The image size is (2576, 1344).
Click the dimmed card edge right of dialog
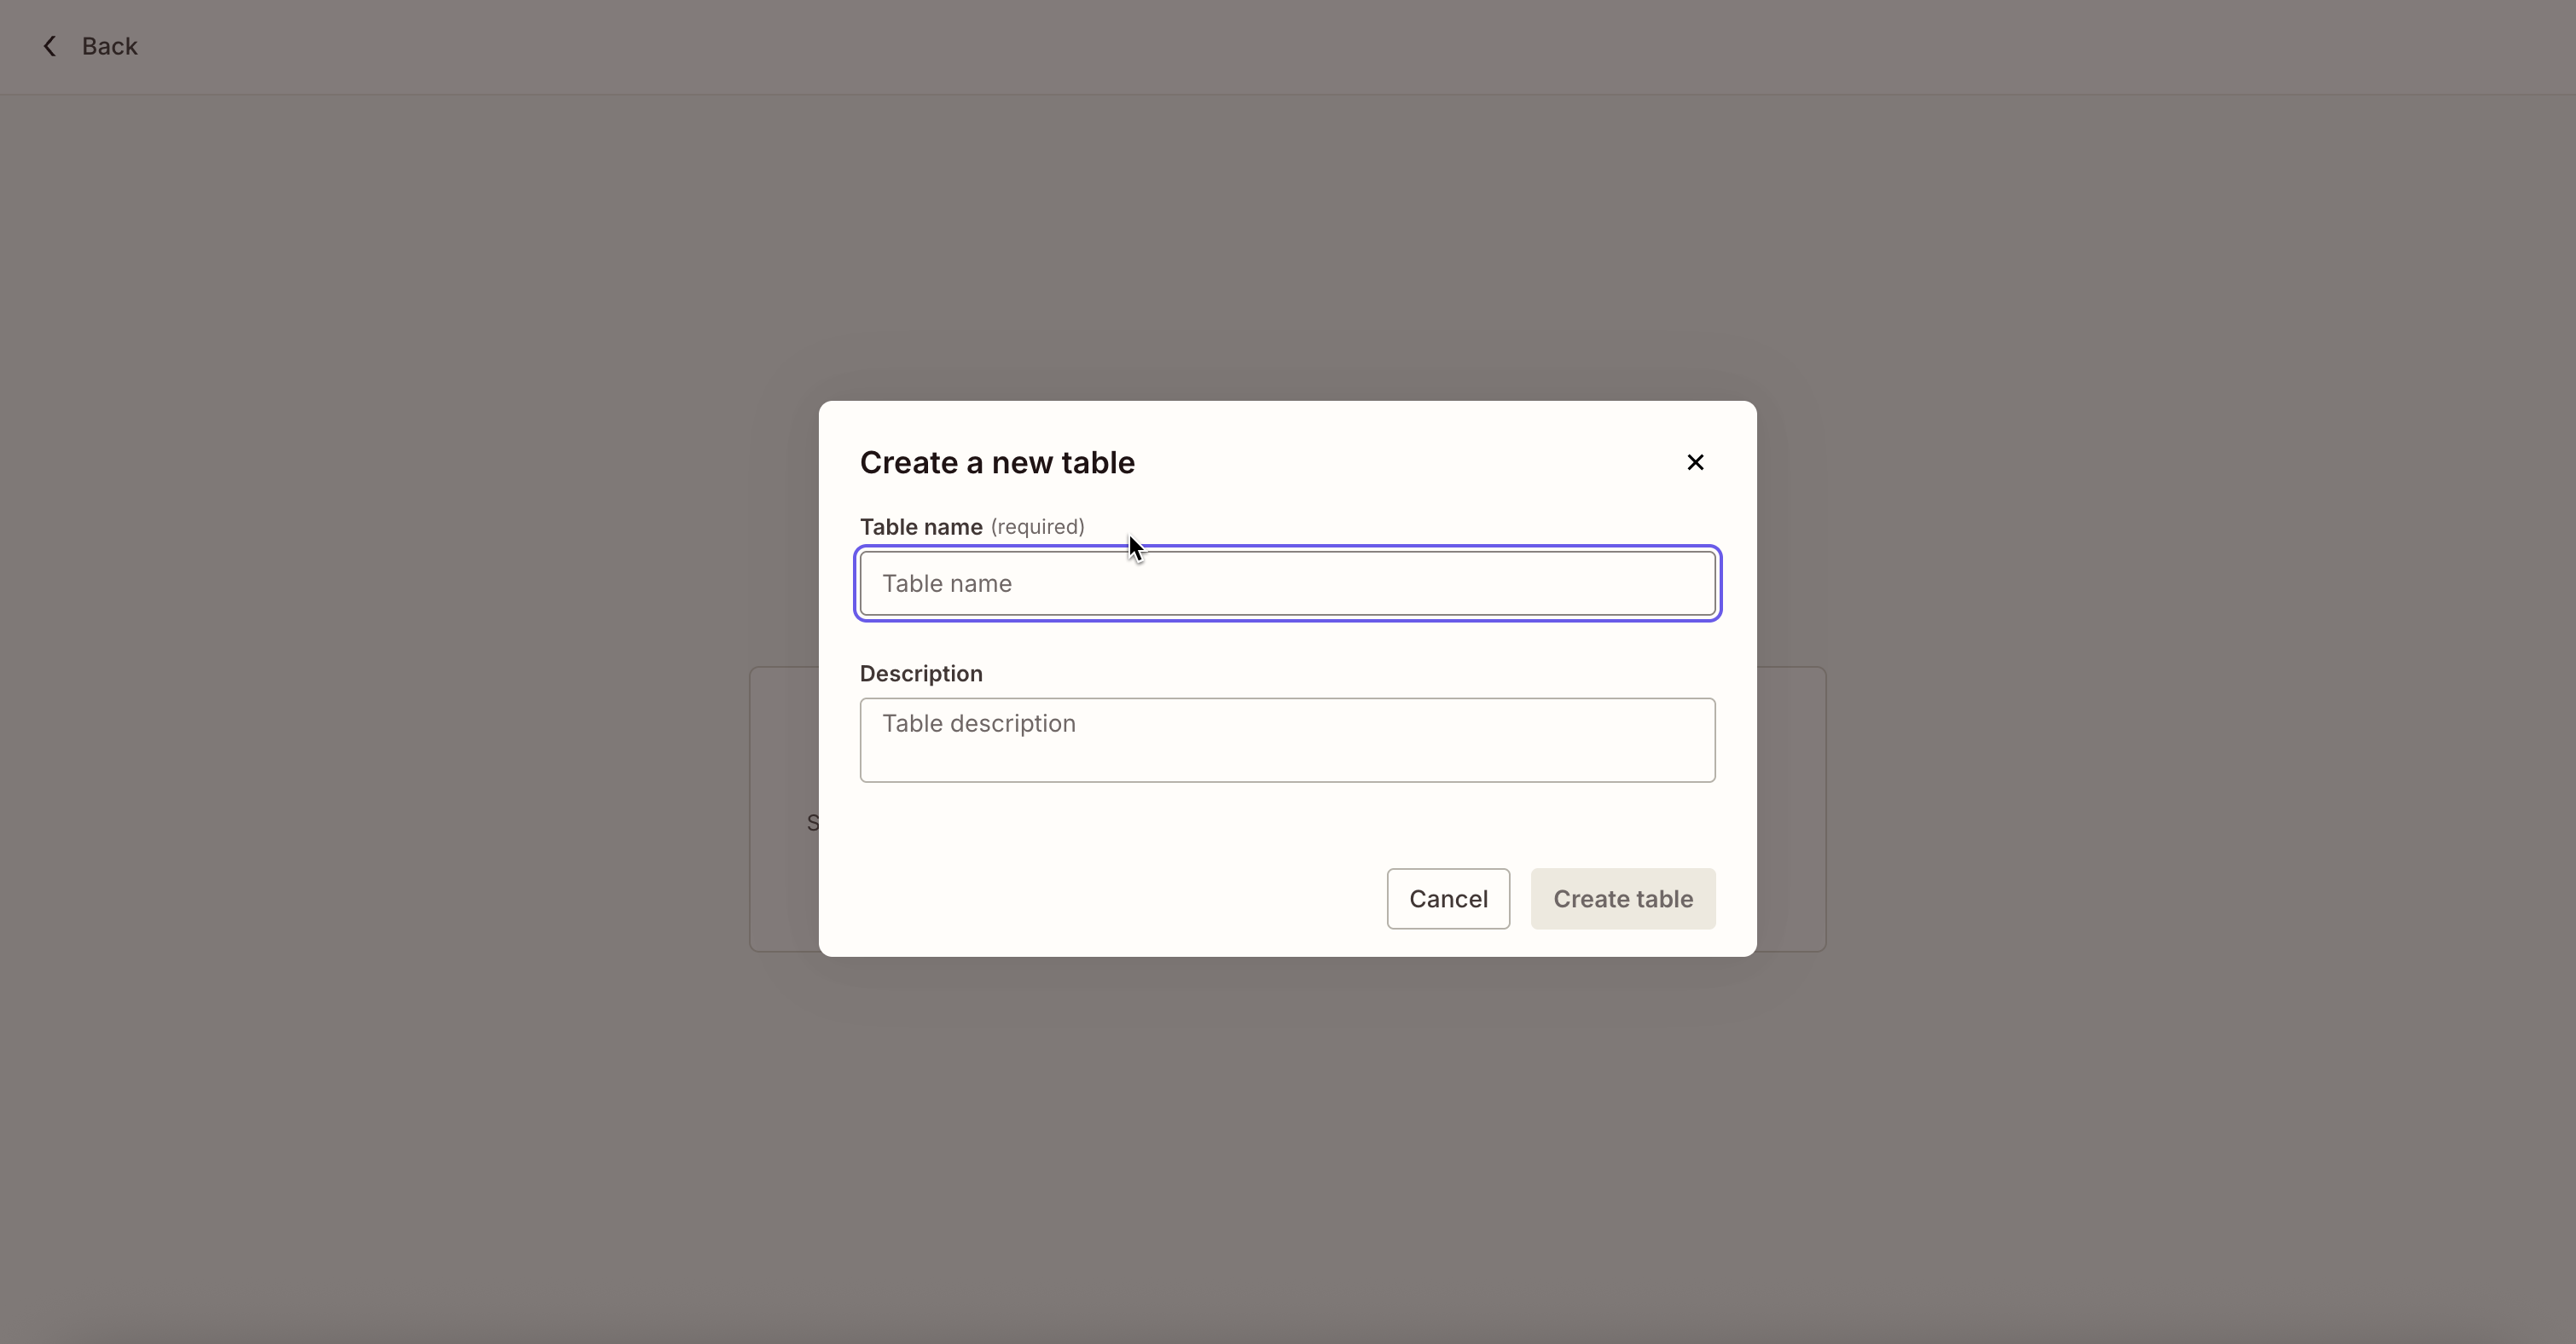(x=1792, y=810)
